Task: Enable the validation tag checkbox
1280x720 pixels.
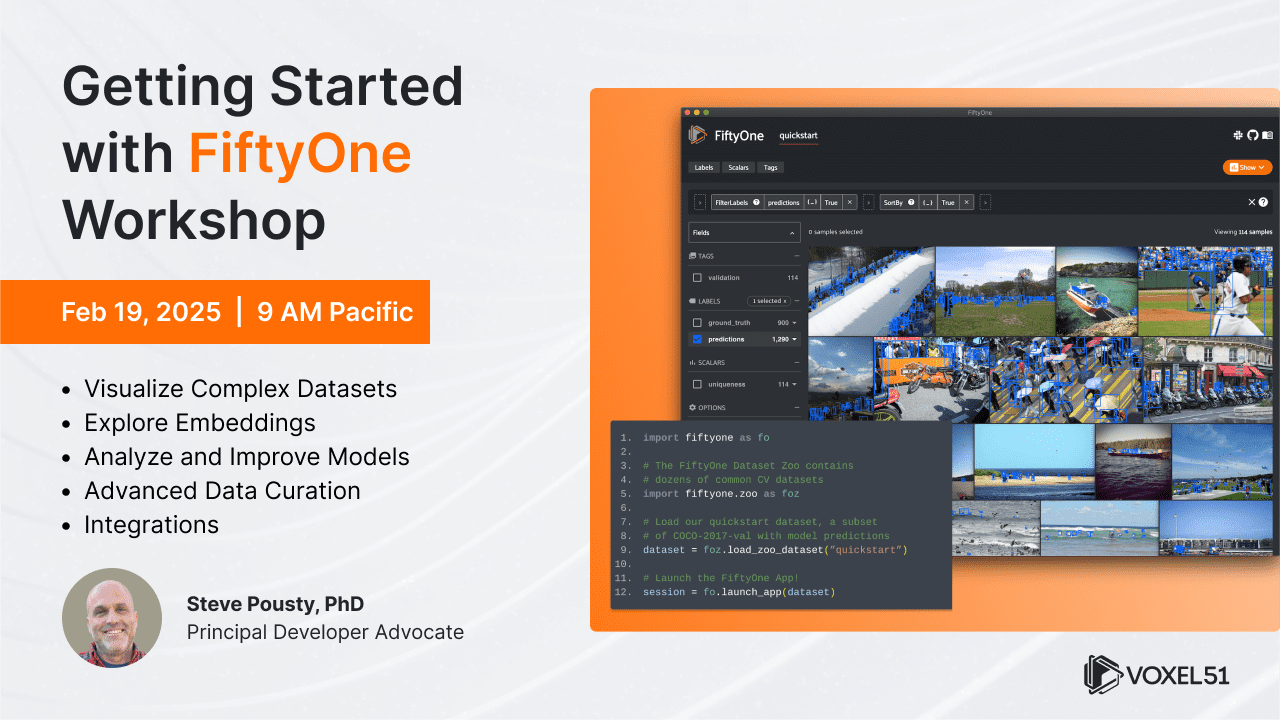Action: pos(697,277)
